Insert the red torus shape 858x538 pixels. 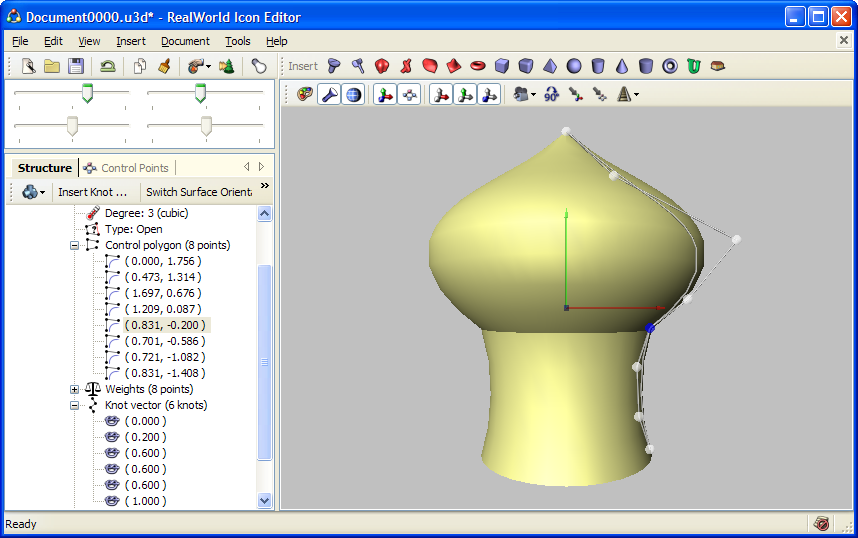click(478, 66)
